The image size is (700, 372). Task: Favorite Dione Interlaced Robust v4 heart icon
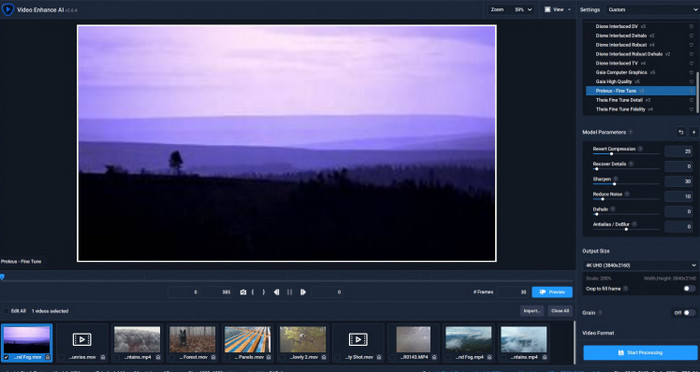[692, 45]
